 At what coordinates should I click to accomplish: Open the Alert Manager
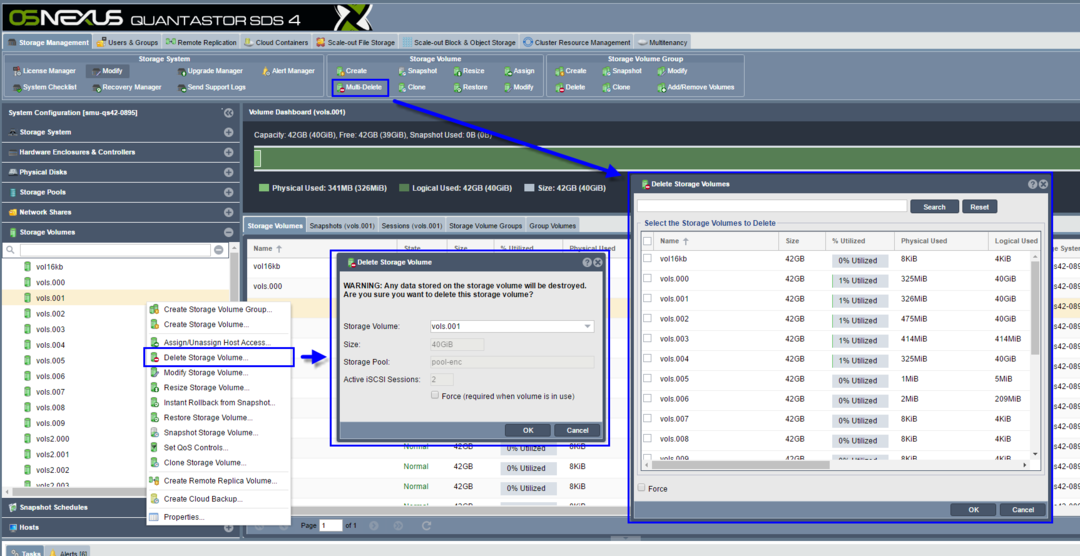coord(289,71)
